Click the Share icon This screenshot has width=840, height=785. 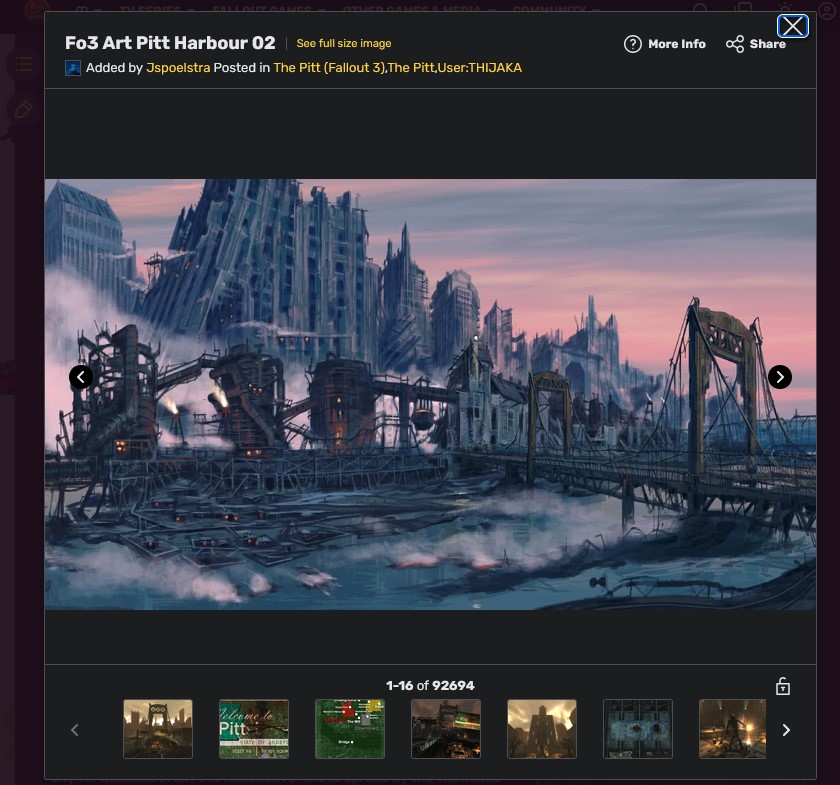(x=734, y=44)
